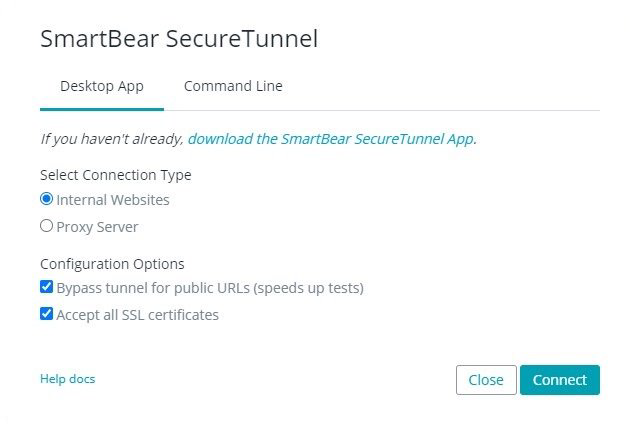Click the 'Proxy Server' label text
This screenshot has height=424, width=639.
point(97,227)
